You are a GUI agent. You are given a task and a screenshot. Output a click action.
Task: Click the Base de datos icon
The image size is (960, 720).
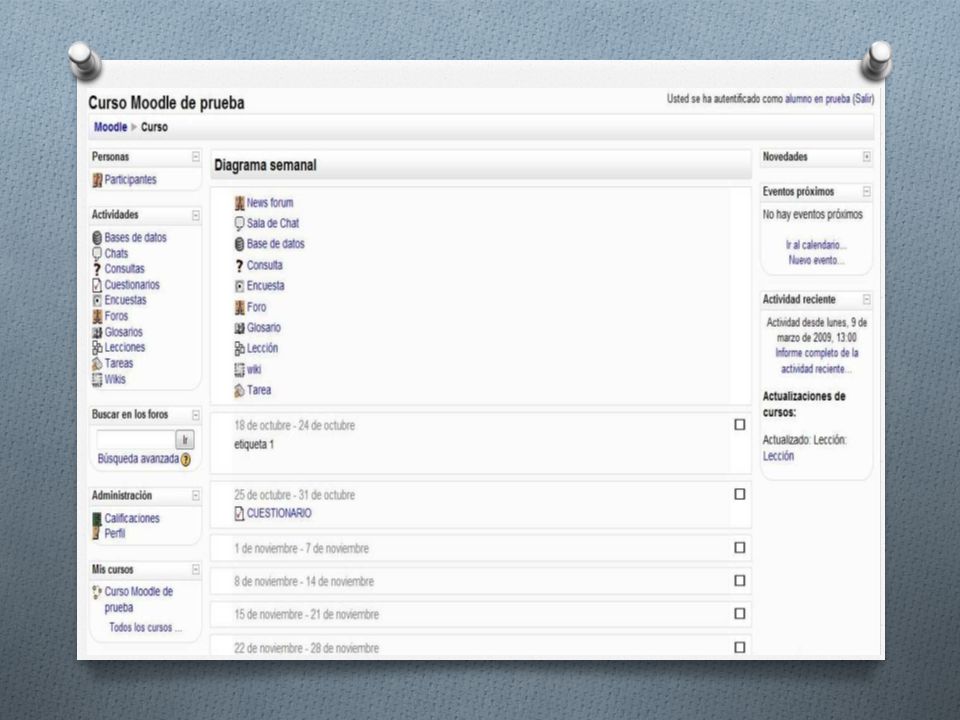tap(239, 244)
